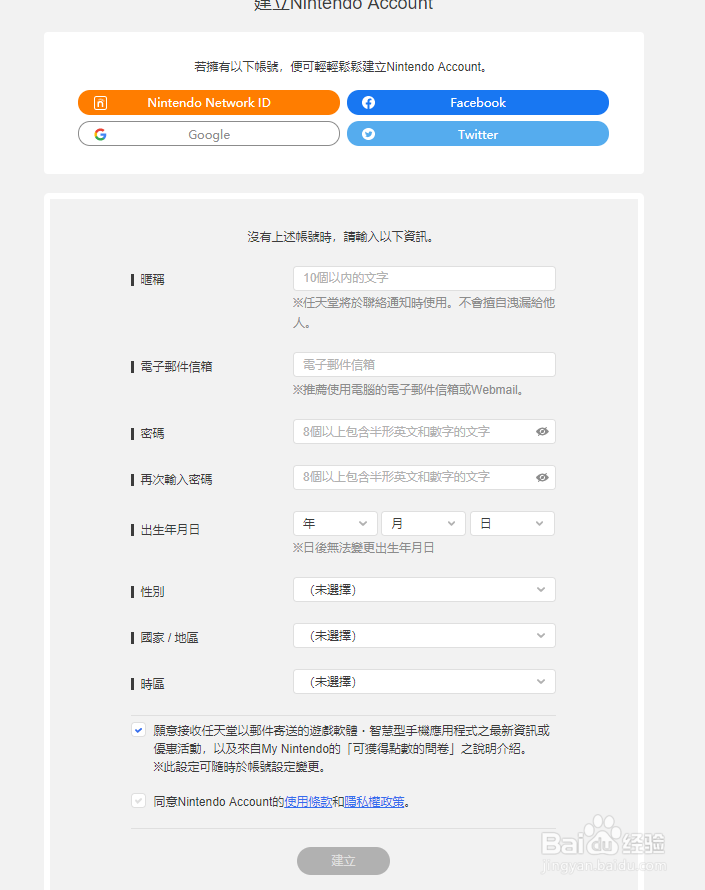Click the Facebook logo icon
Viewport: 705px width, 890px height.
tap(368, 103)
